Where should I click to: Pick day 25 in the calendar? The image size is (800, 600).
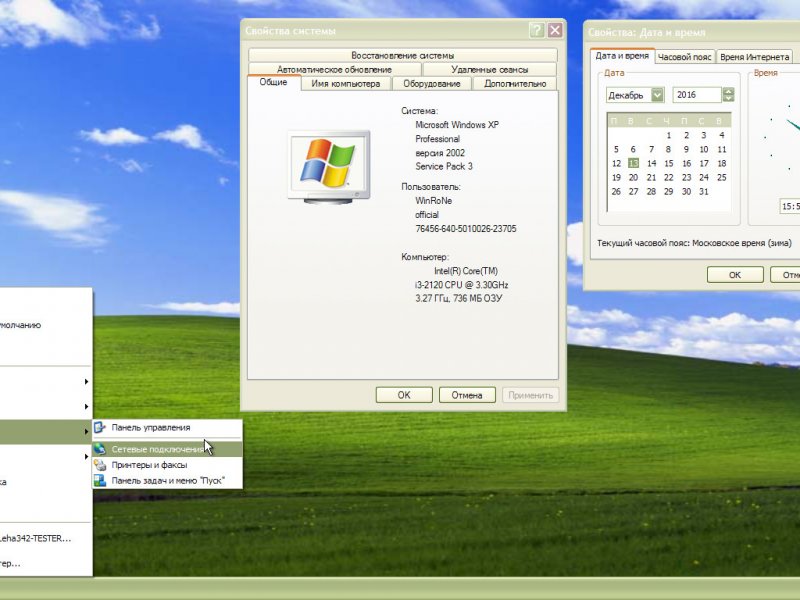[x=721, y=178]
